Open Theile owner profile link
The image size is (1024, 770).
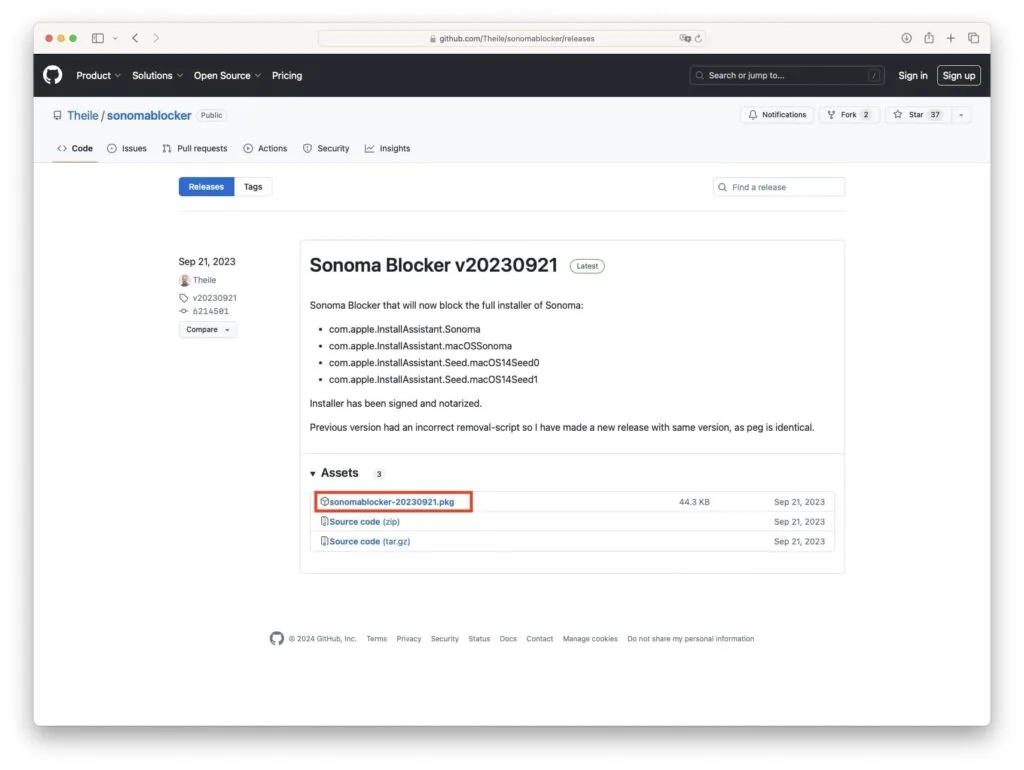click(x=82, y=116)
